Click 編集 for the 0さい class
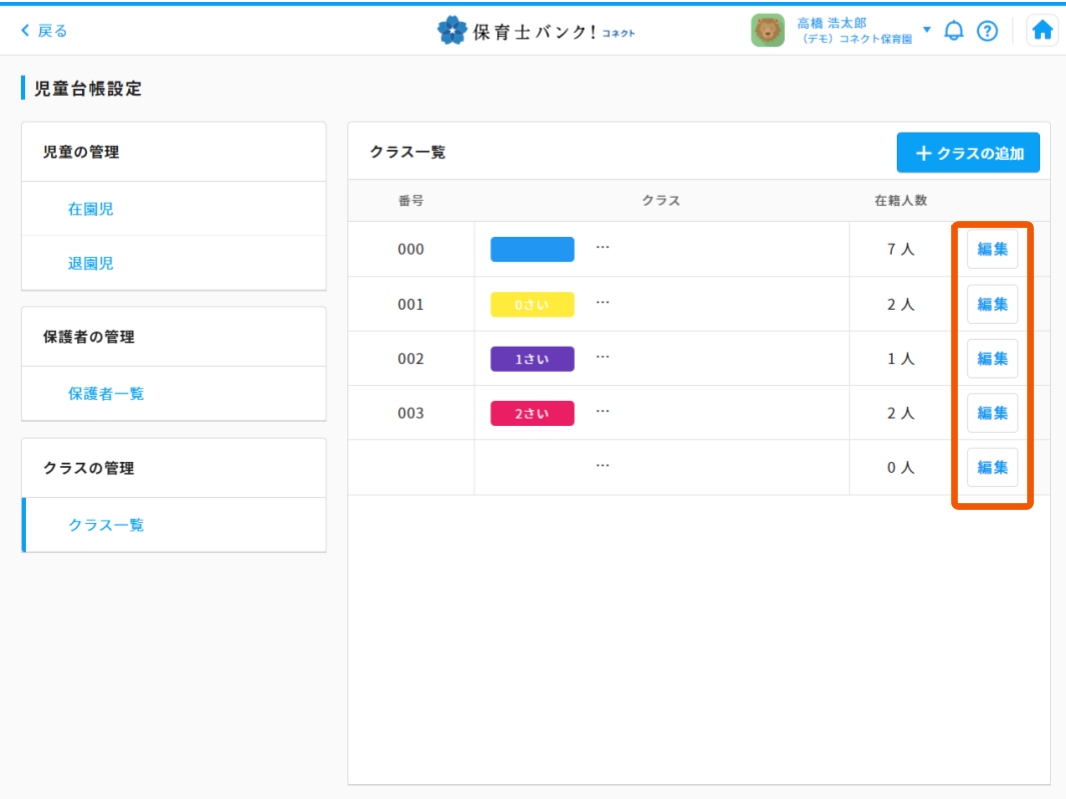The height and width of the screenshot is (799, 1066). (x=992, y=304)
